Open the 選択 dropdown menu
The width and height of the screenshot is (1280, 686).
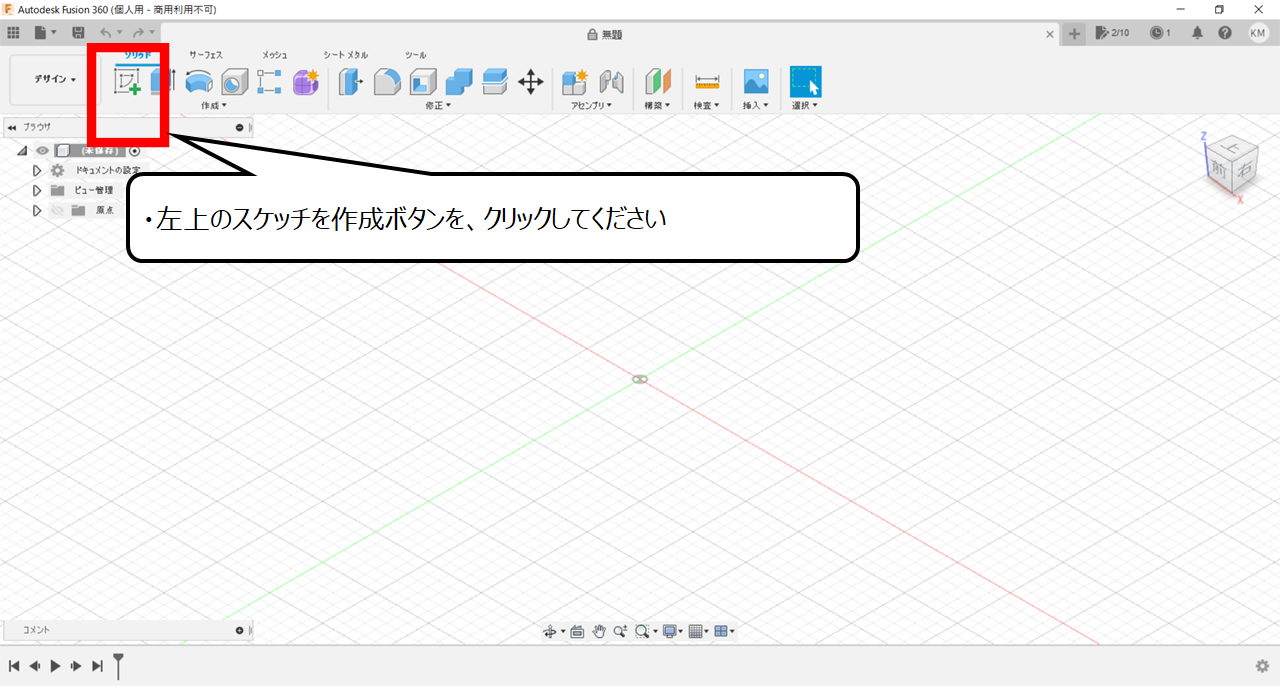[805, 105]
